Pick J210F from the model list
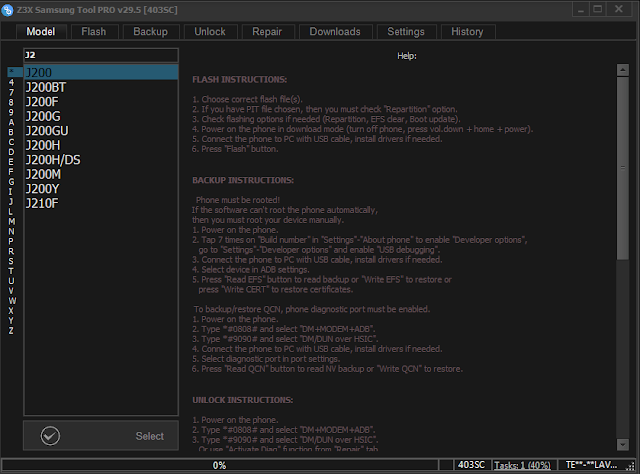The height and width of the screenshot is (474, 640). [101, 203]
